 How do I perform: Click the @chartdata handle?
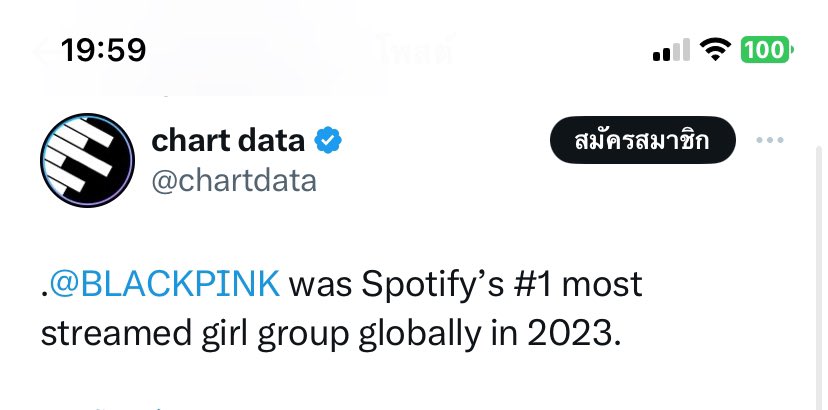234,181
